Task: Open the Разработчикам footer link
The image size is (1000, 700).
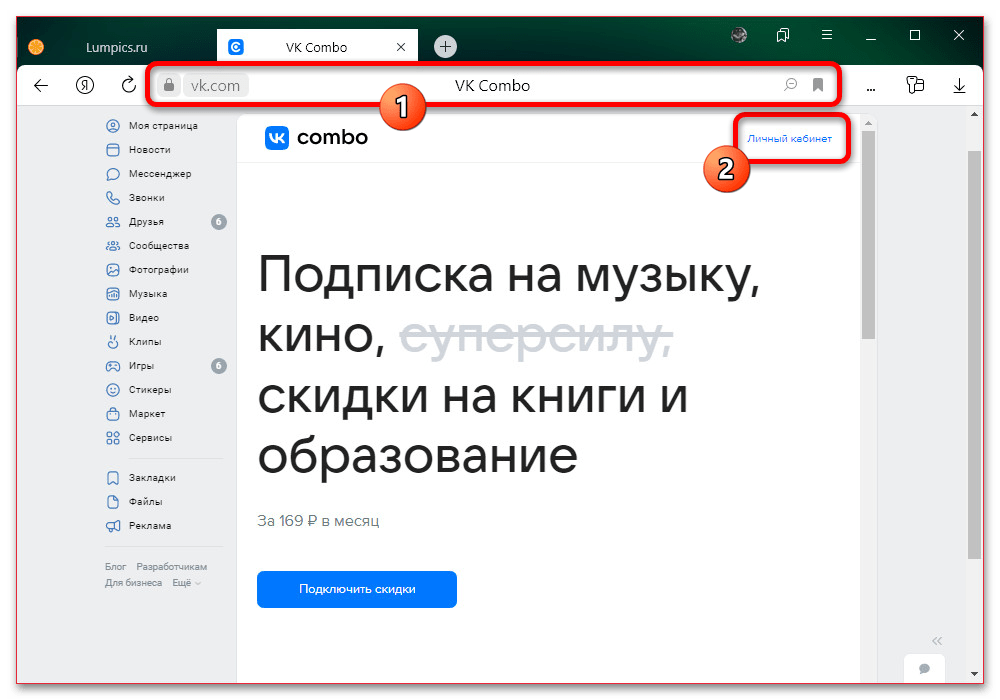Action: [x=172, y=567]
